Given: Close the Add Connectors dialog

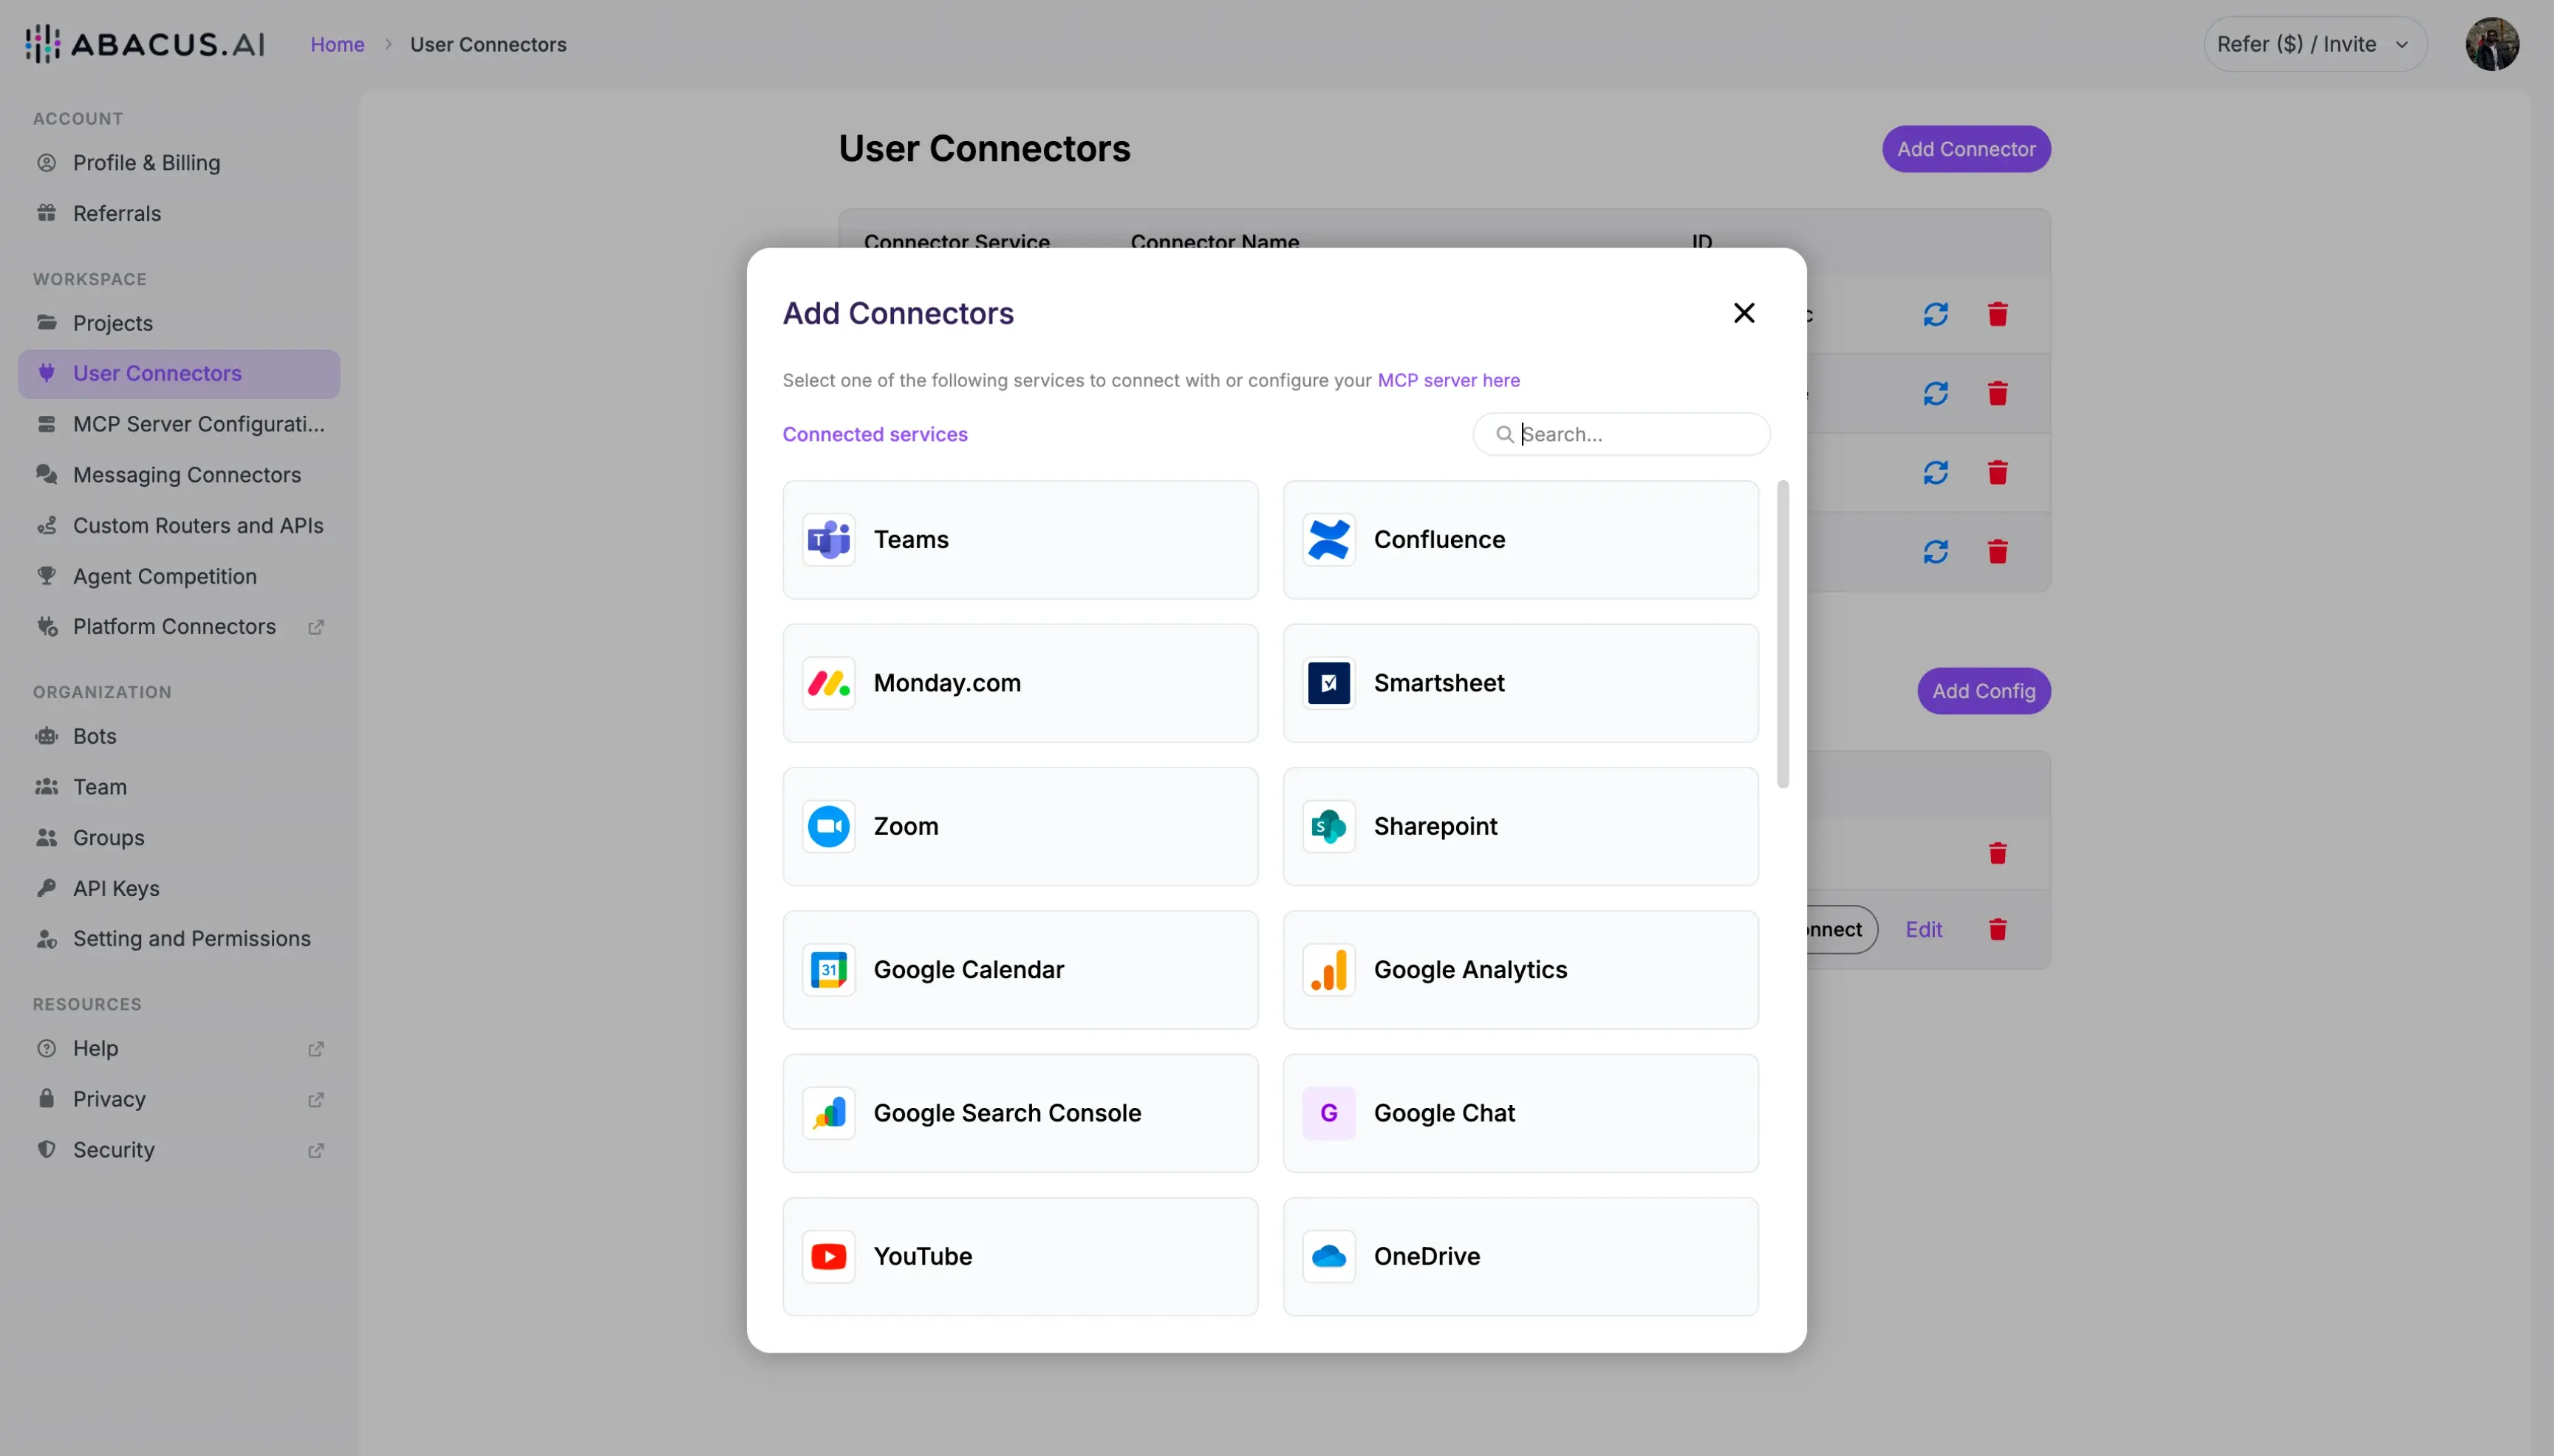Looking at the screenshot, I should click(1743, 313).
